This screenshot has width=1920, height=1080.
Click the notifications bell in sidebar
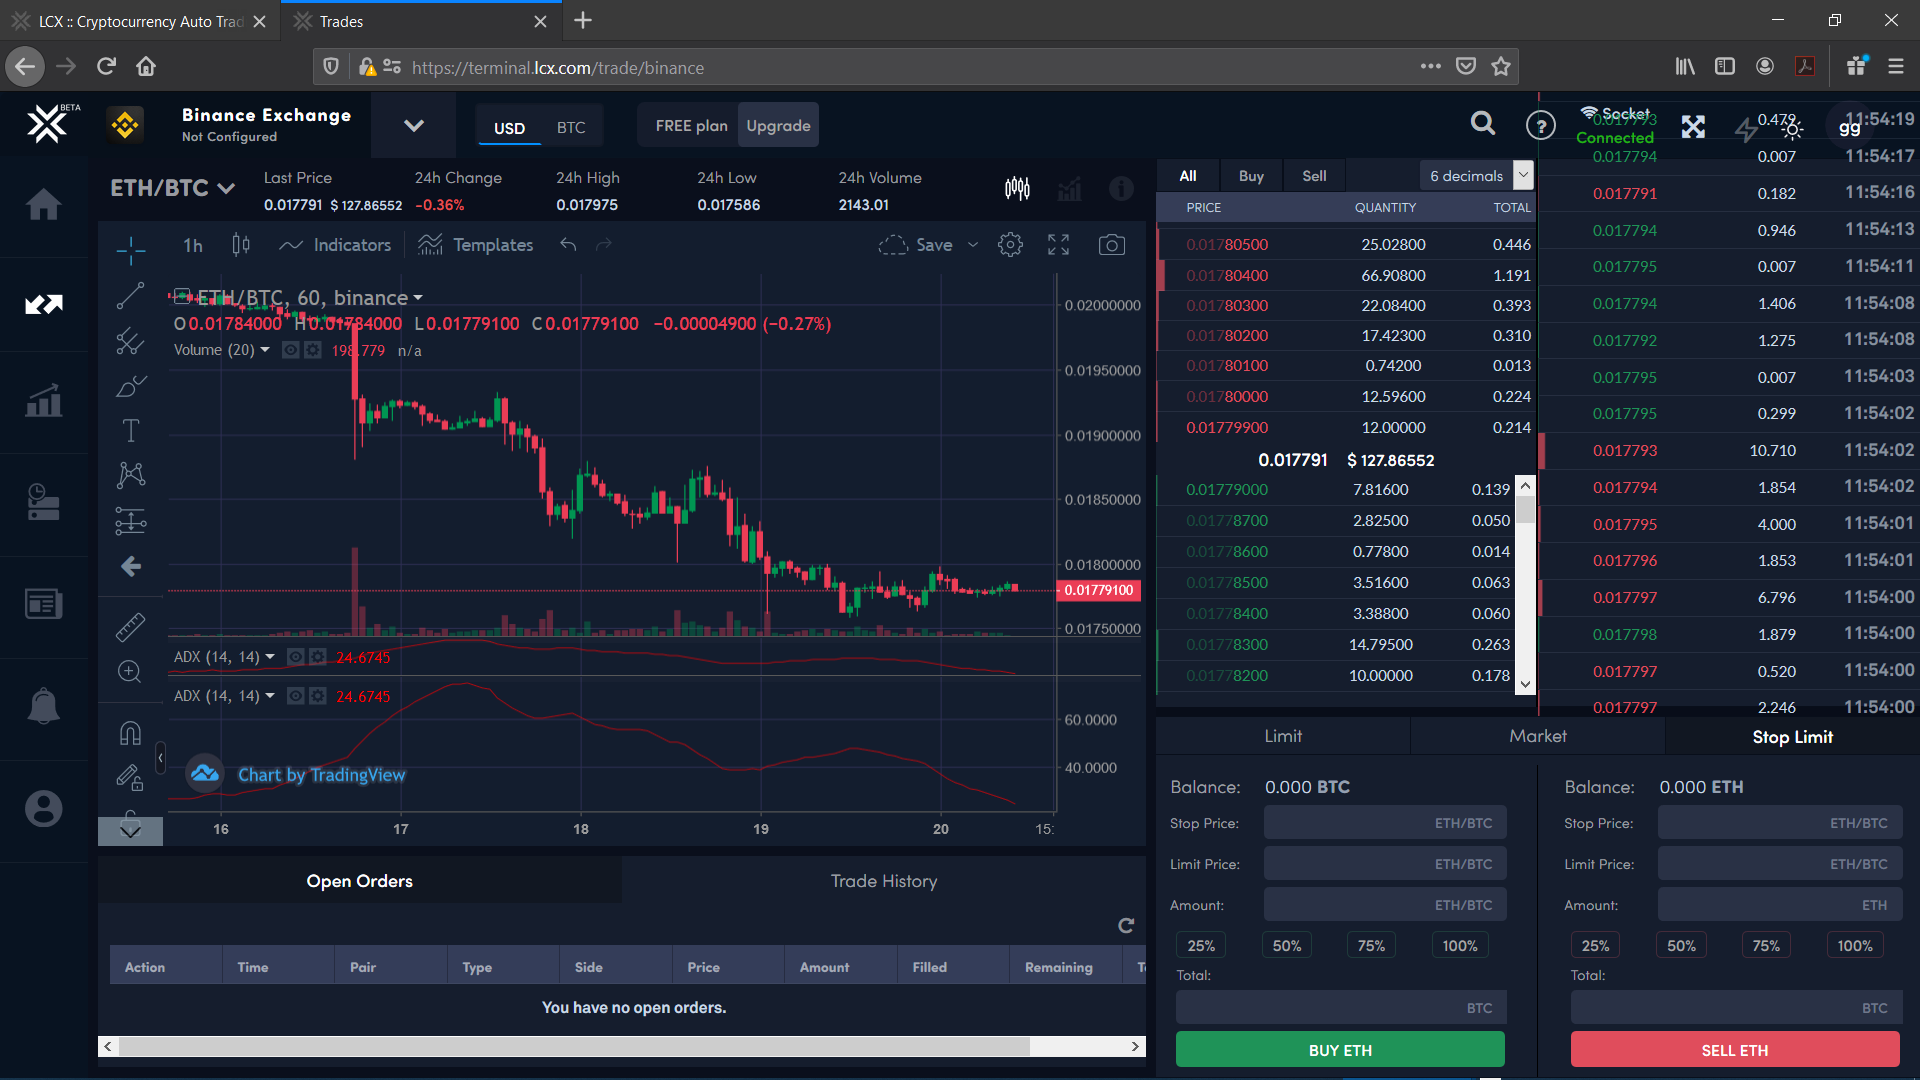[43, 706]
